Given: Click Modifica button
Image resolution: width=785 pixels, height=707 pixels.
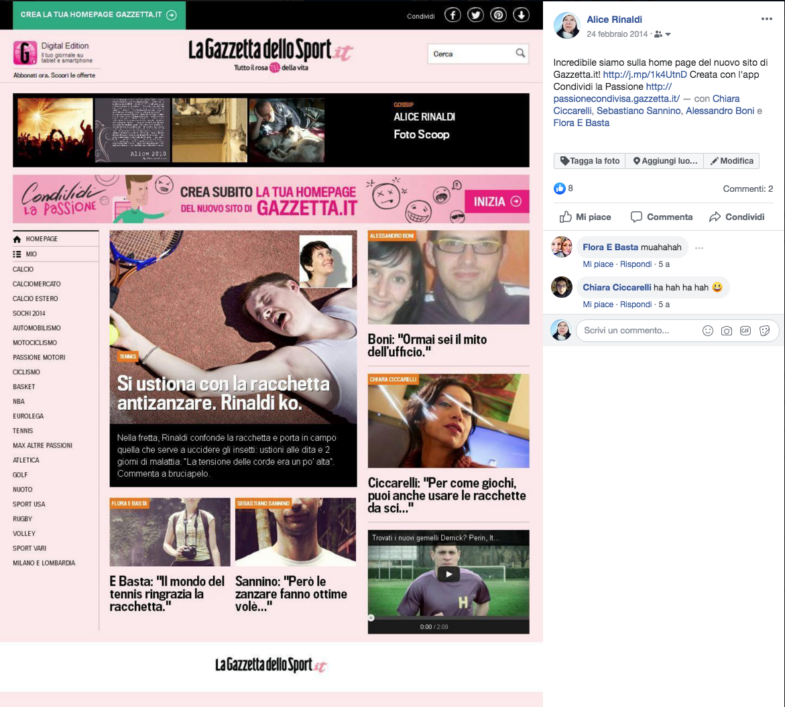Looking at the screenshot, I should click(x=731, y=161).
